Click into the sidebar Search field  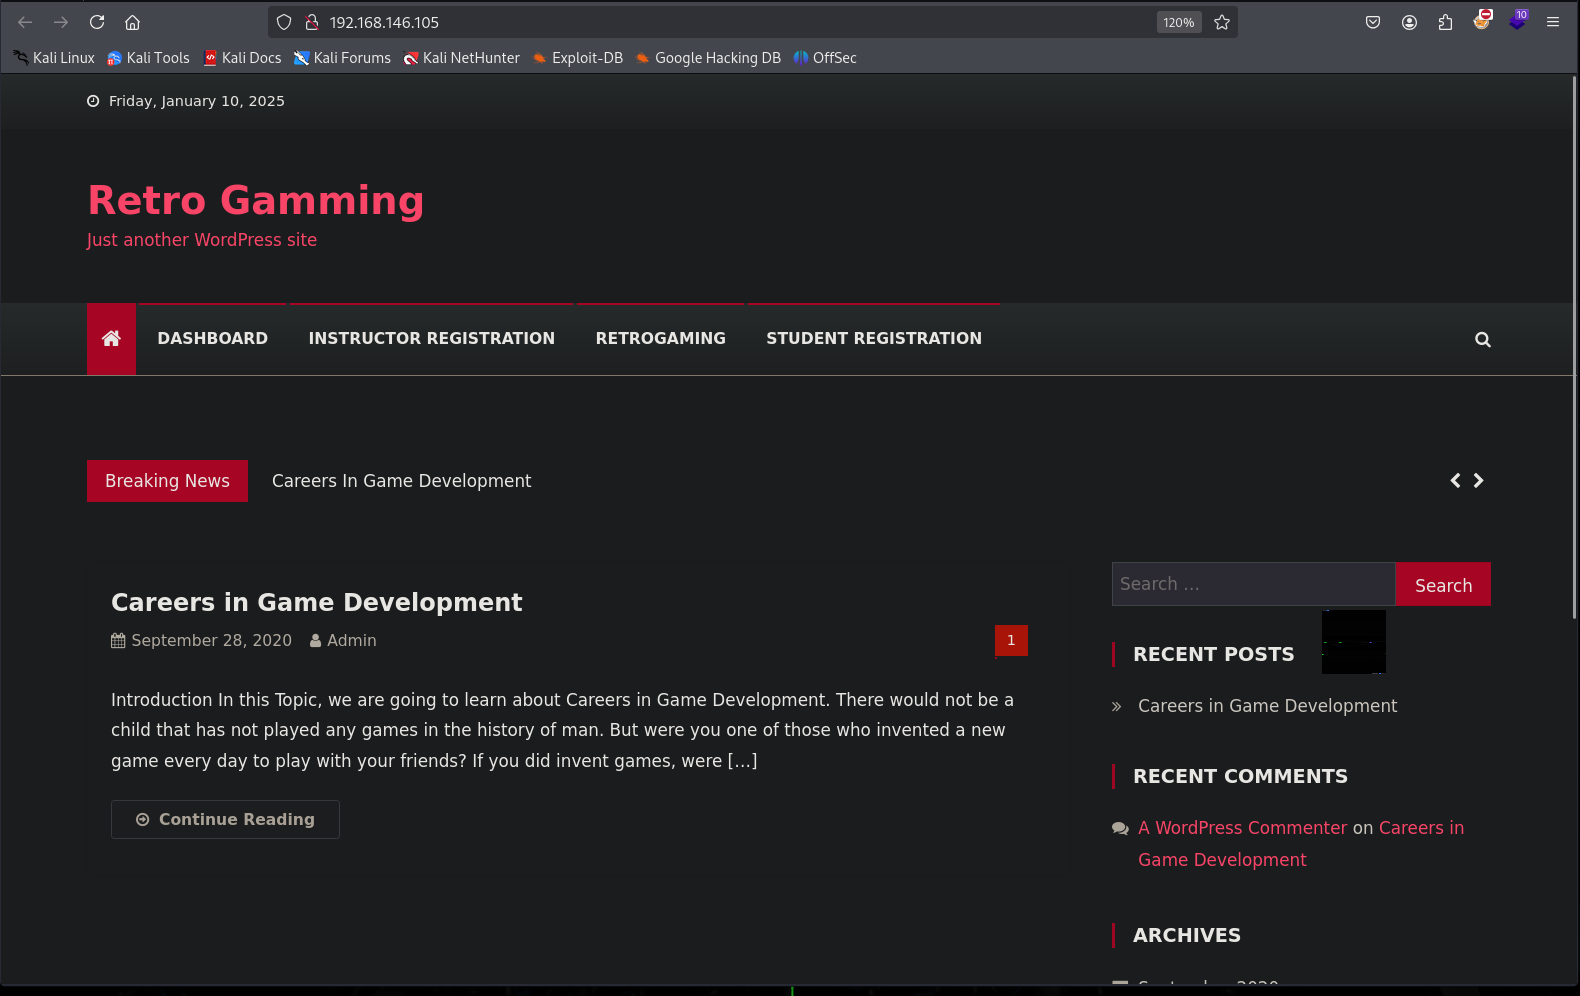(x=1252, y=584)
